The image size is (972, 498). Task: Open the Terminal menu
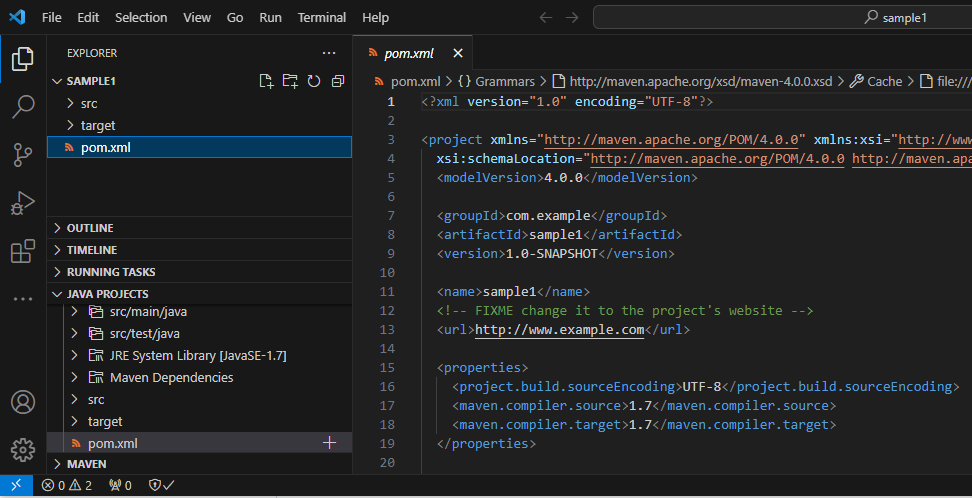[321, 17]
